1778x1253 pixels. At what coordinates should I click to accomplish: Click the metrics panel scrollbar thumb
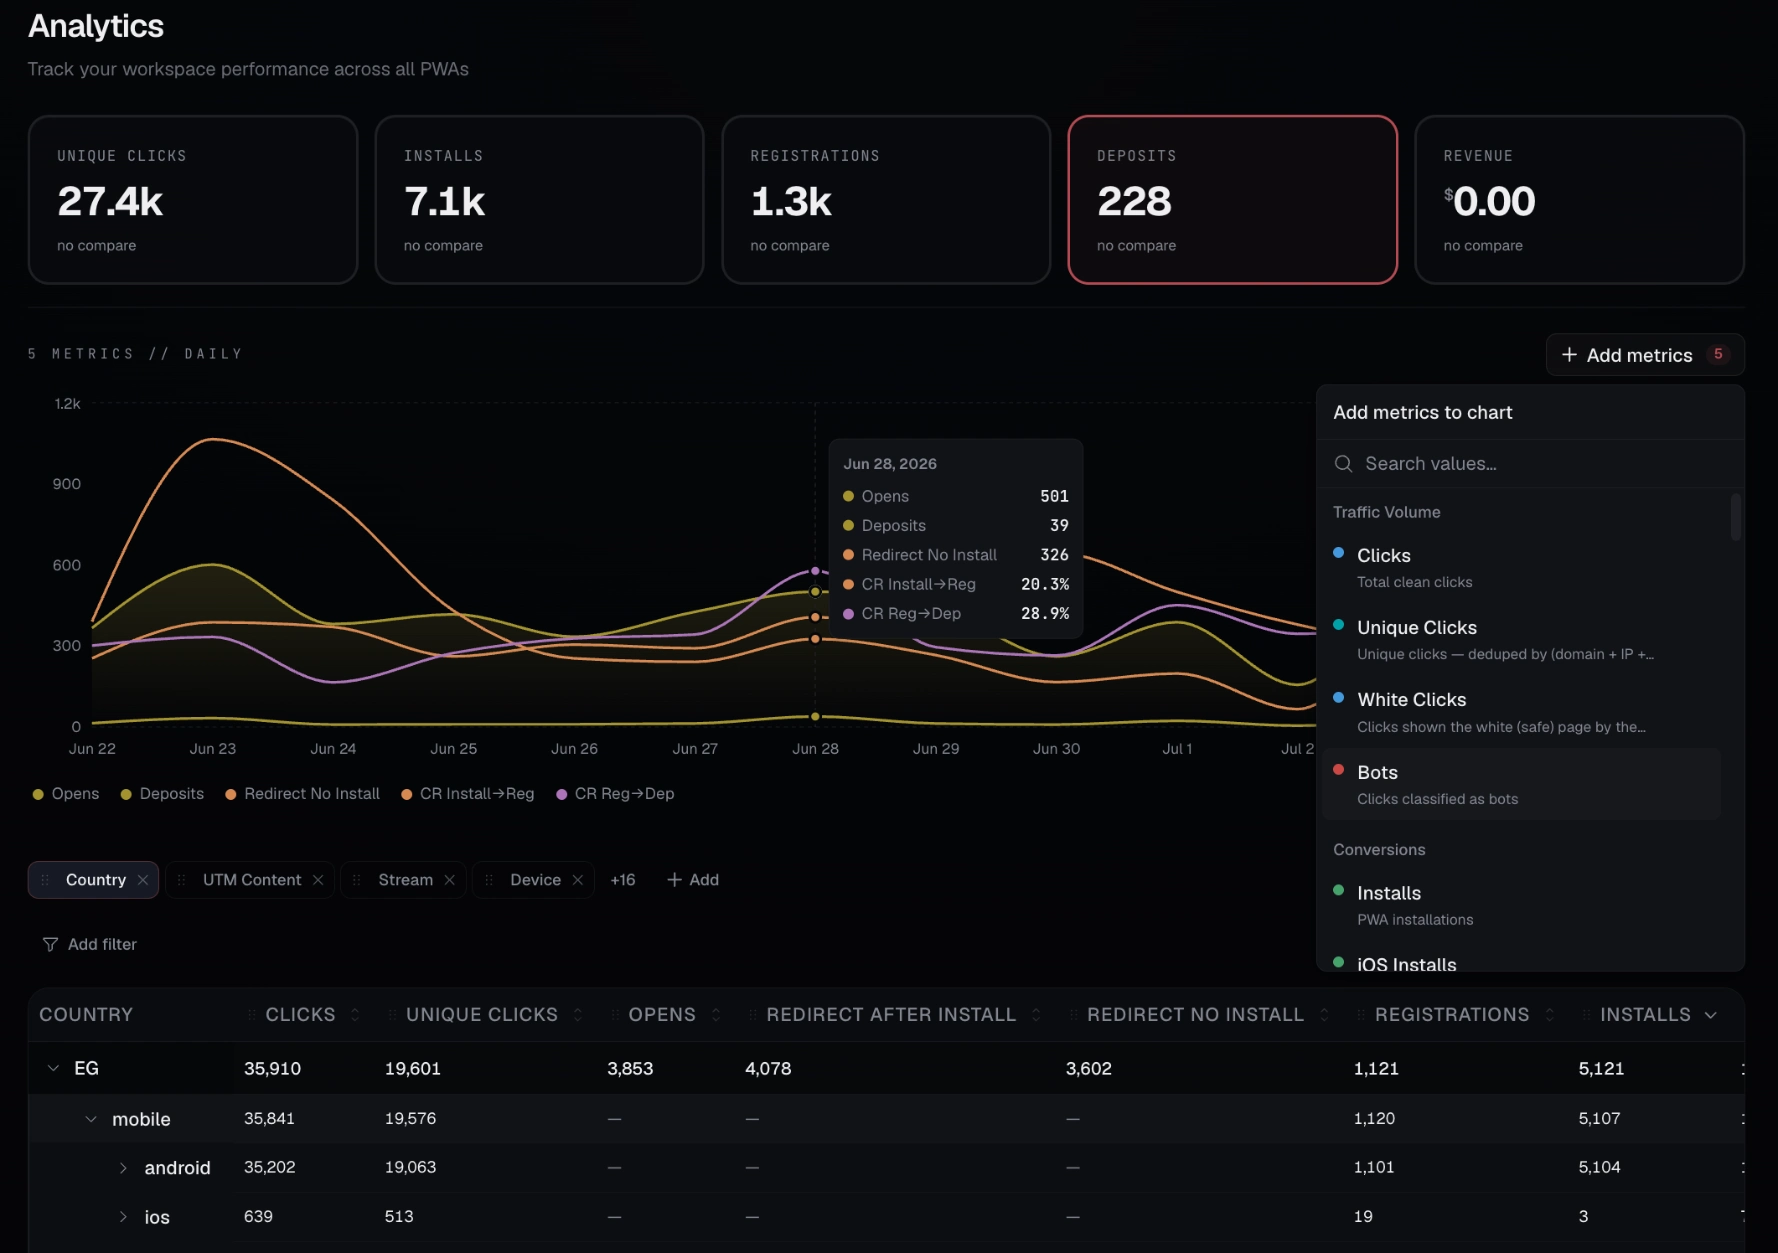1736,516
